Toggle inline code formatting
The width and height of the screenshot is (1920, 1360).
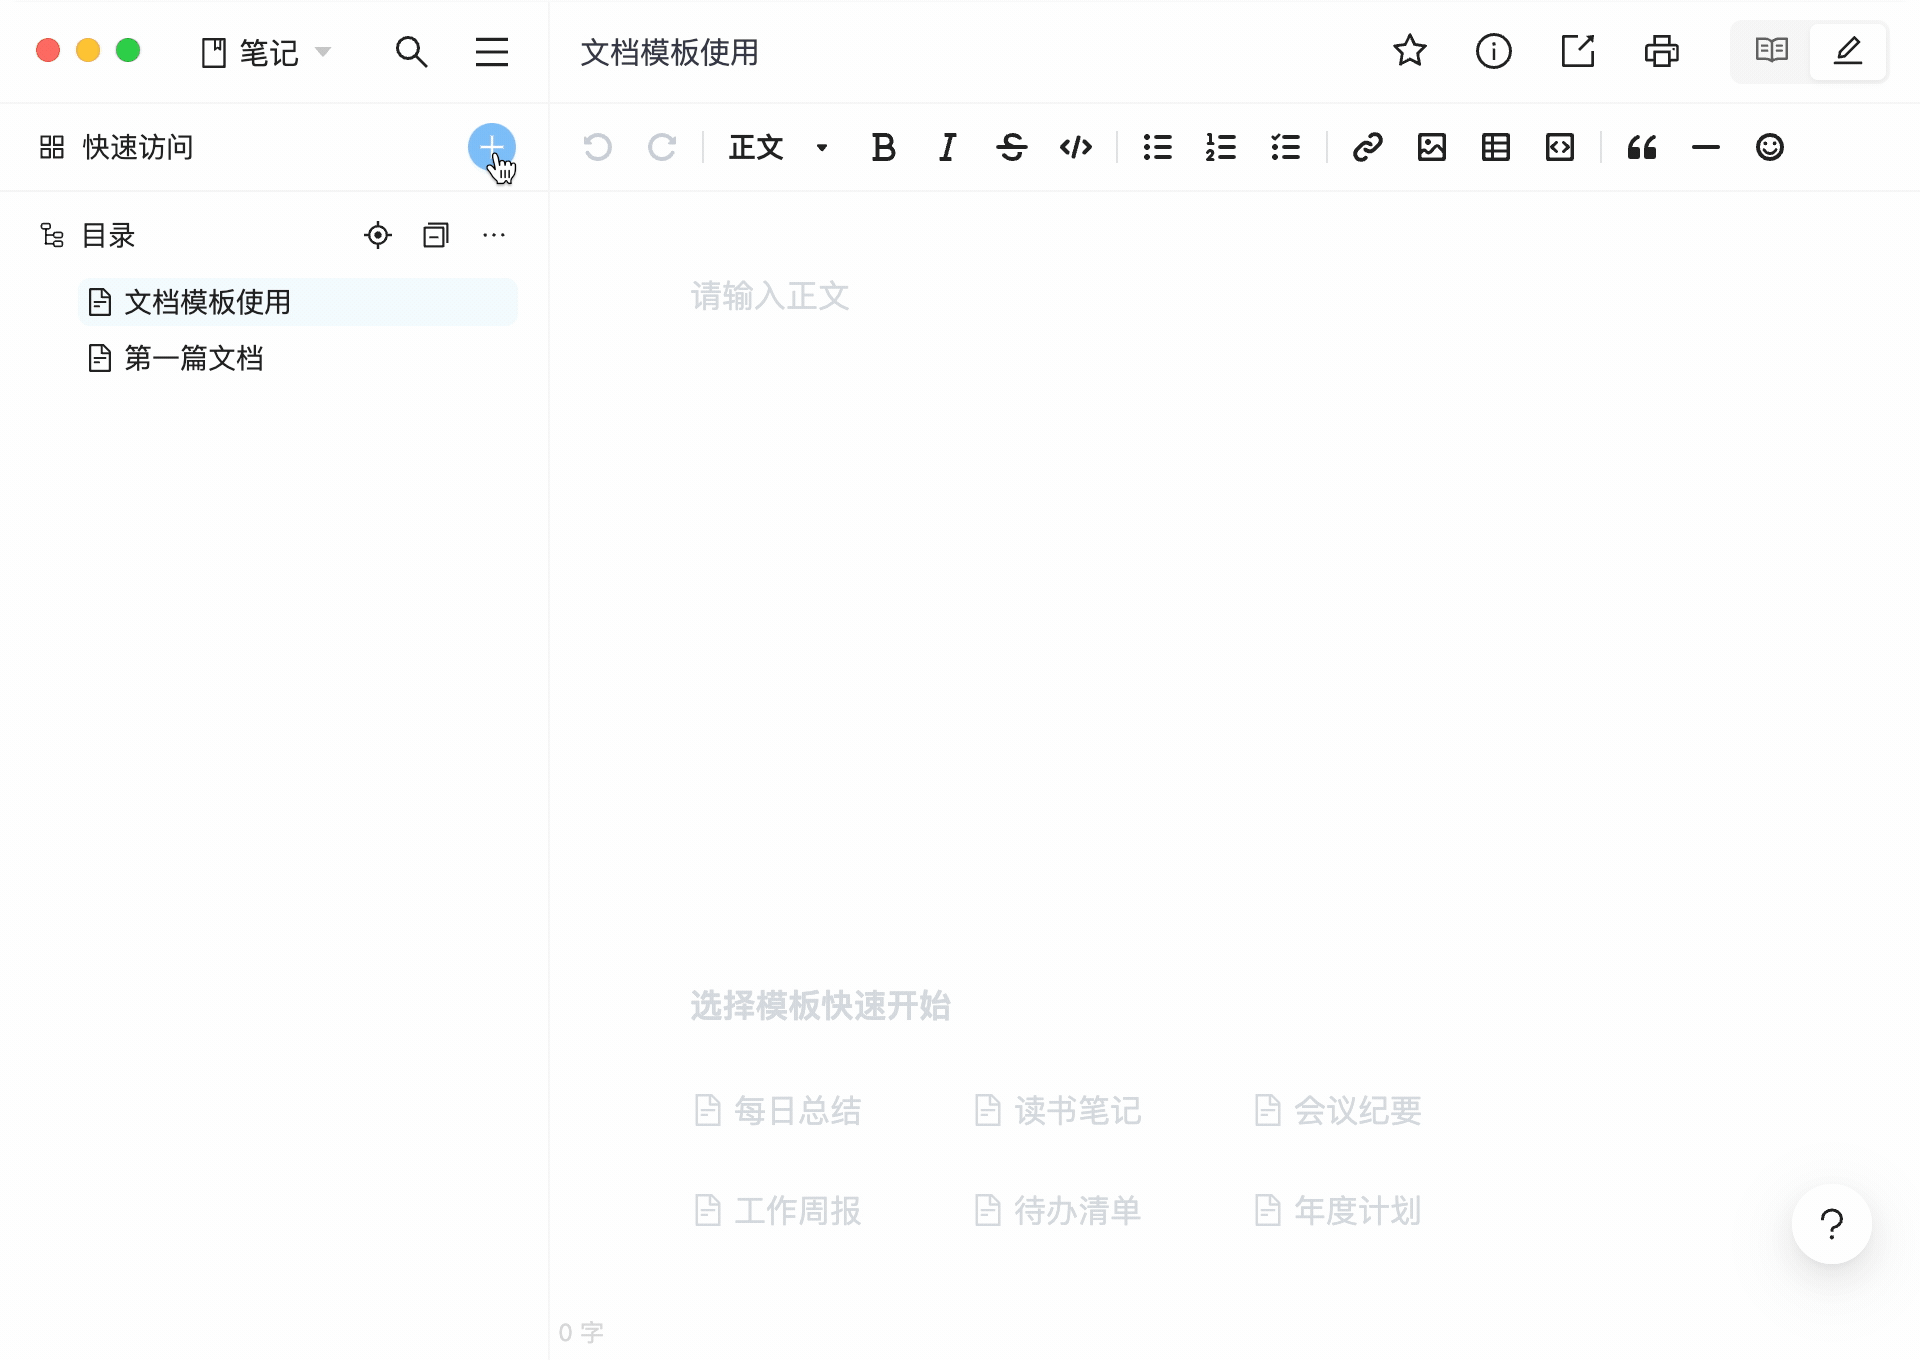coord(1076,148)
